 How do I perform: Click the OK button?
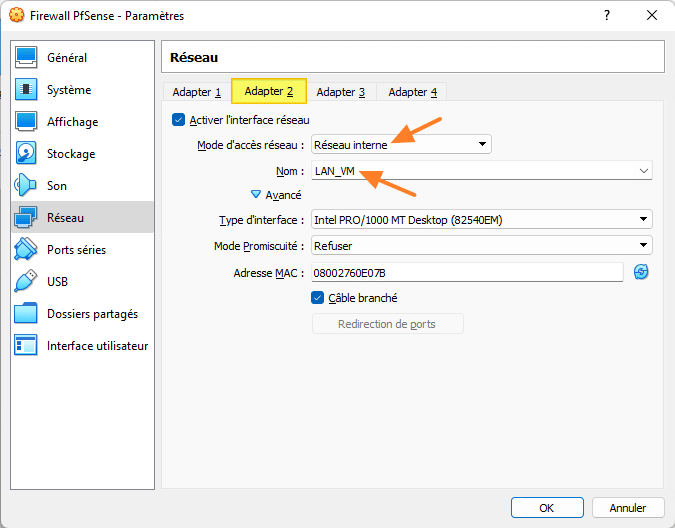pyautogui.click(x=547, y=508)
